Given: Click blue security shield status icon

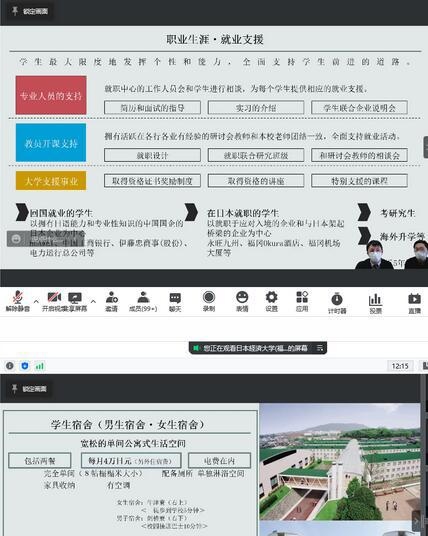Looking at the screenshot, I should pos(25,366).
